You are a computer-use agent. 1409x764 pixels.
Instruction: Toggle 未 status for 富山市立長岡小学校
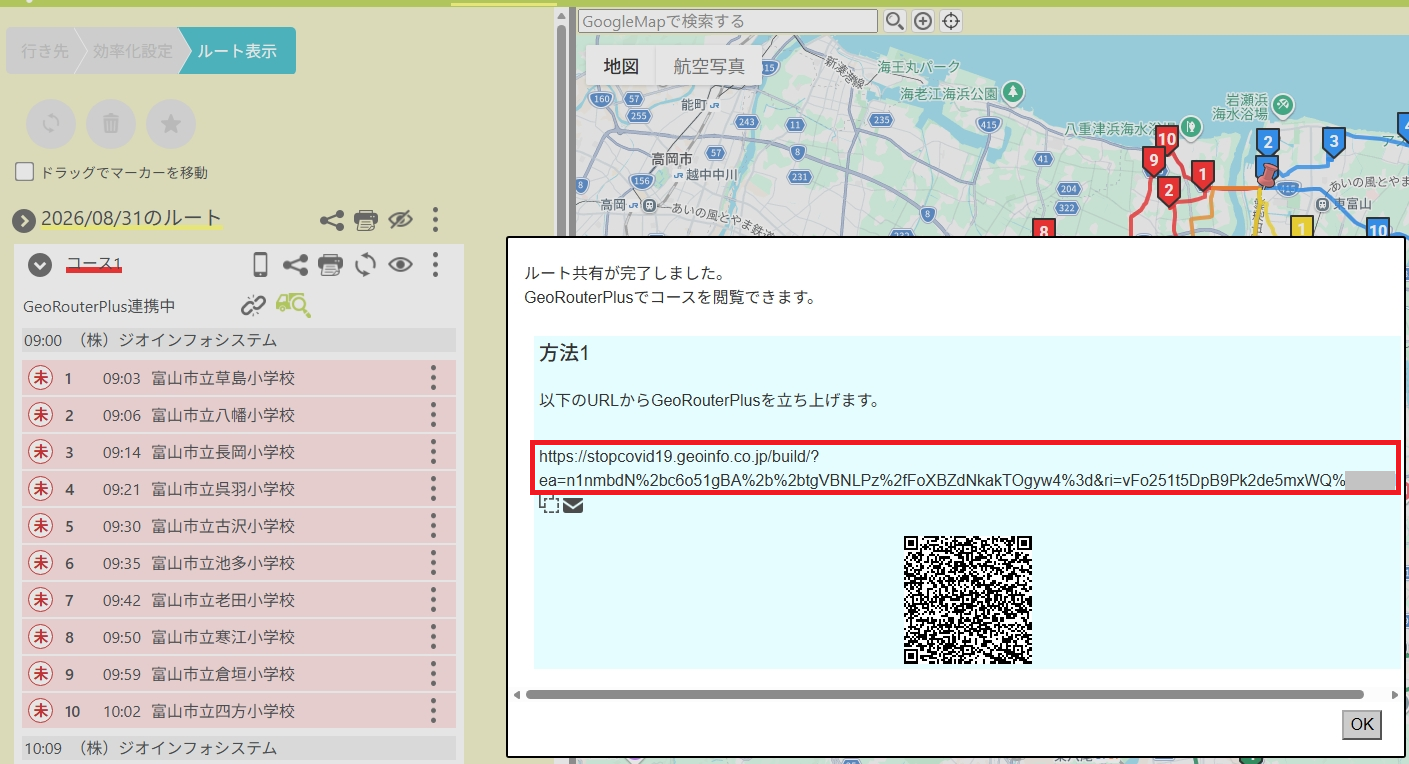(x=40, y=452)
